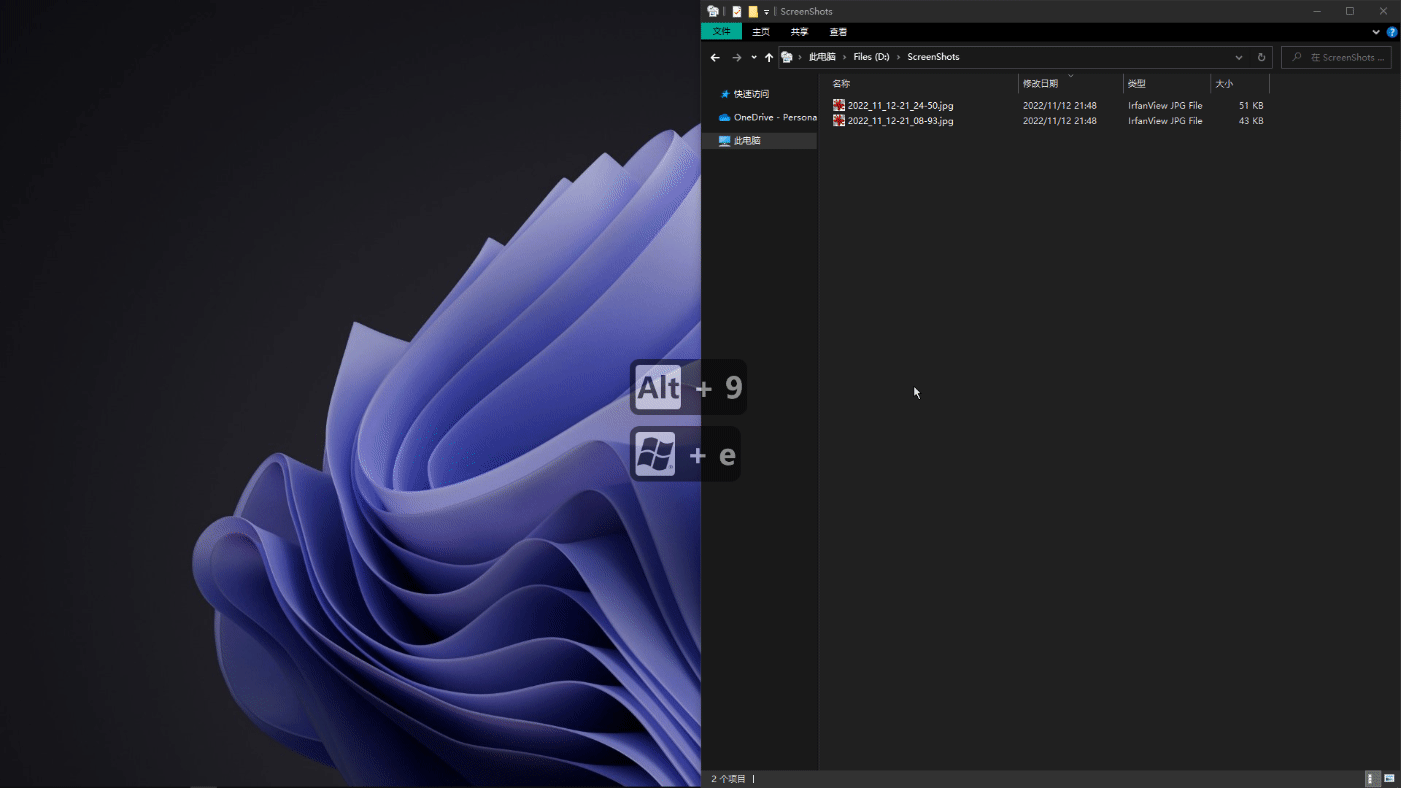
Task: Go up one folder level
Action: click(x=769, y=57)
